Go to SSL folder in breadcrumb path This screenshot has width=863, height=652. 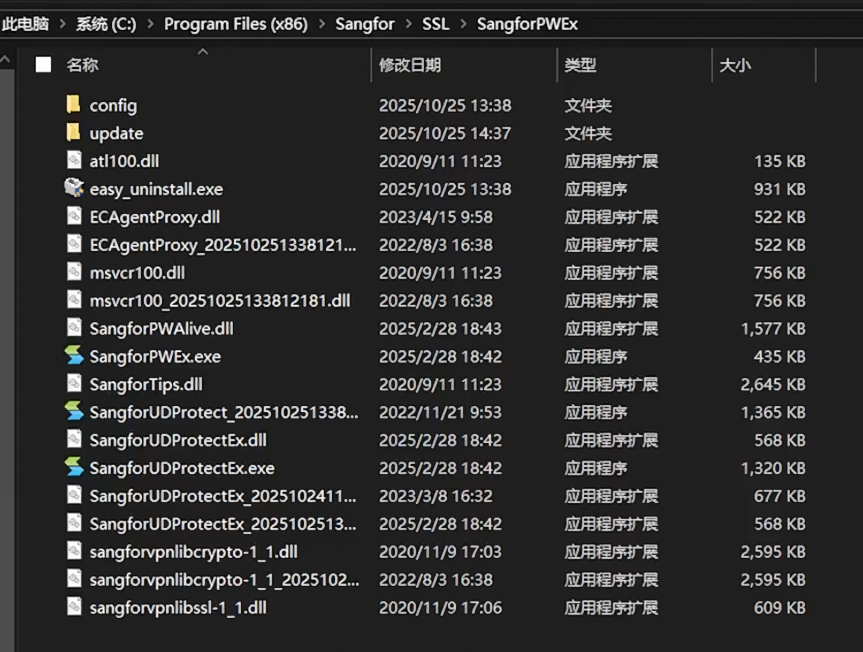pos(436,24)
